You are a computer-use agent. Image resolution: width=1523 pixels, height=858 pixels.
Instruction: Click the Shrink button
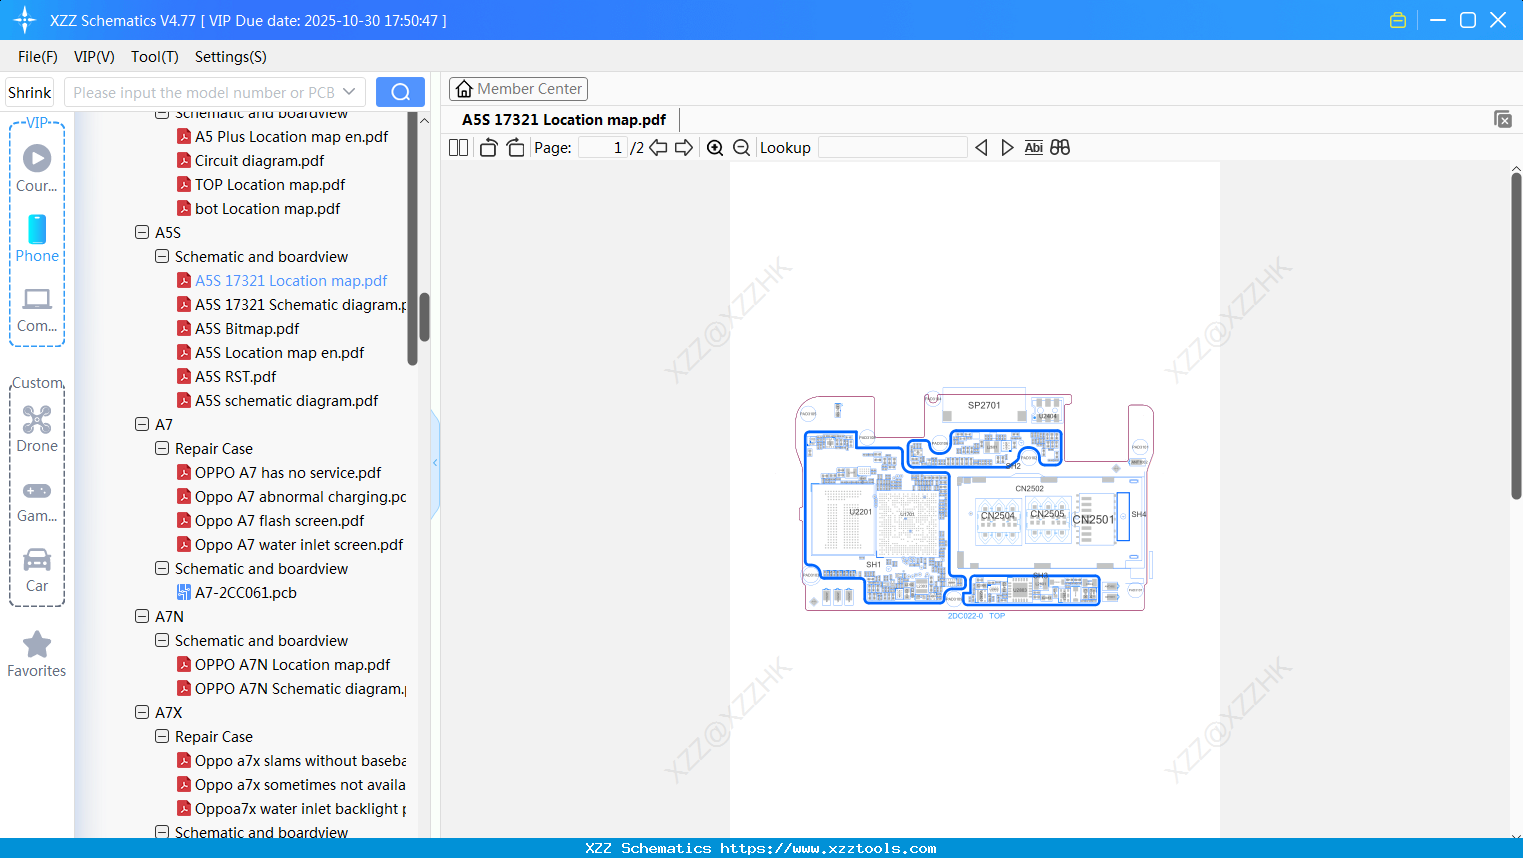click(28, 91)
